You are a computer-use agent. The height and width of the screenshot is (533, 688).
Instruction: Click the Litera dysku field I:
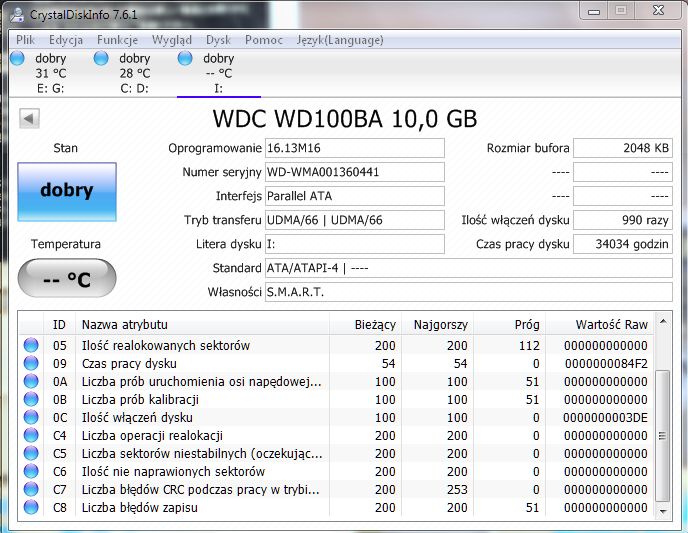pos(355,244)
